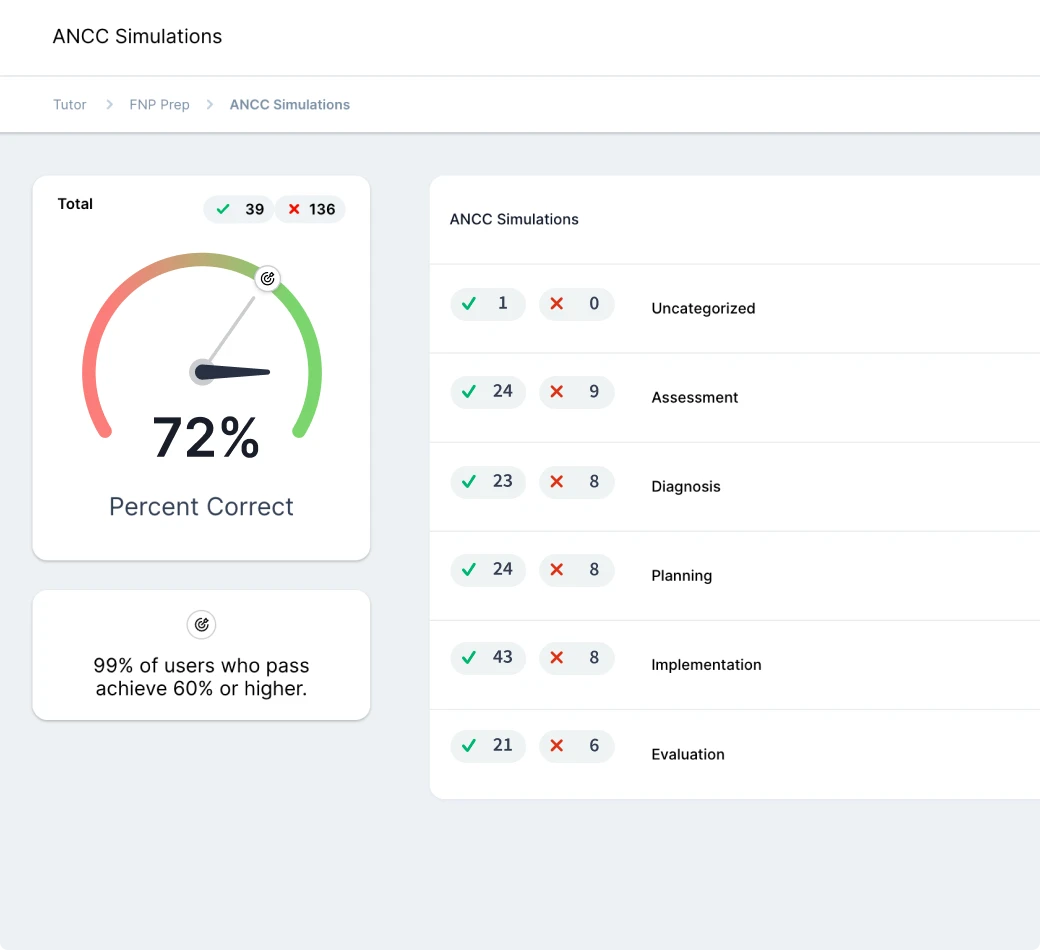Open the Assessment category row
Screen dimensions: 1040x950
pyautogui.click(x=735, y=397)
